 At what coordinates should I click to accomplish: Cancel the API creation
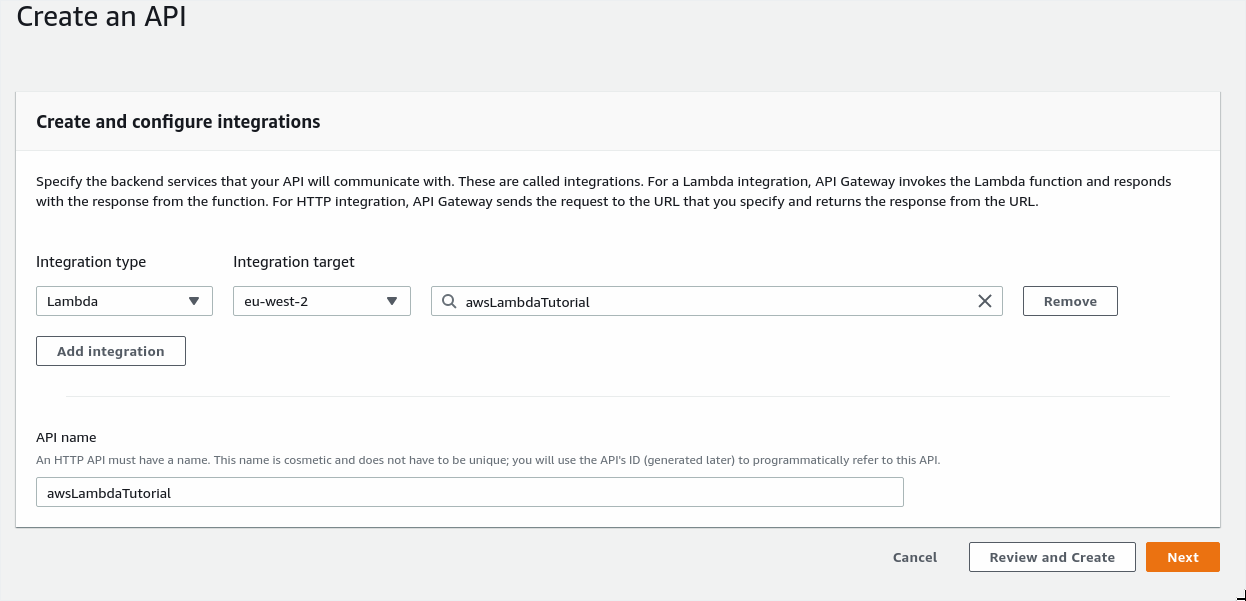pyautogui.click(x=914, y=557)
